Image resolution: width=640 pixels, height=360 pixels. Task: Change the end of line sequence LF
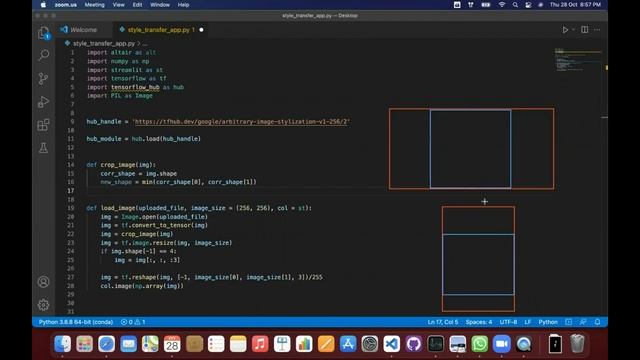(x=528, y=322)
